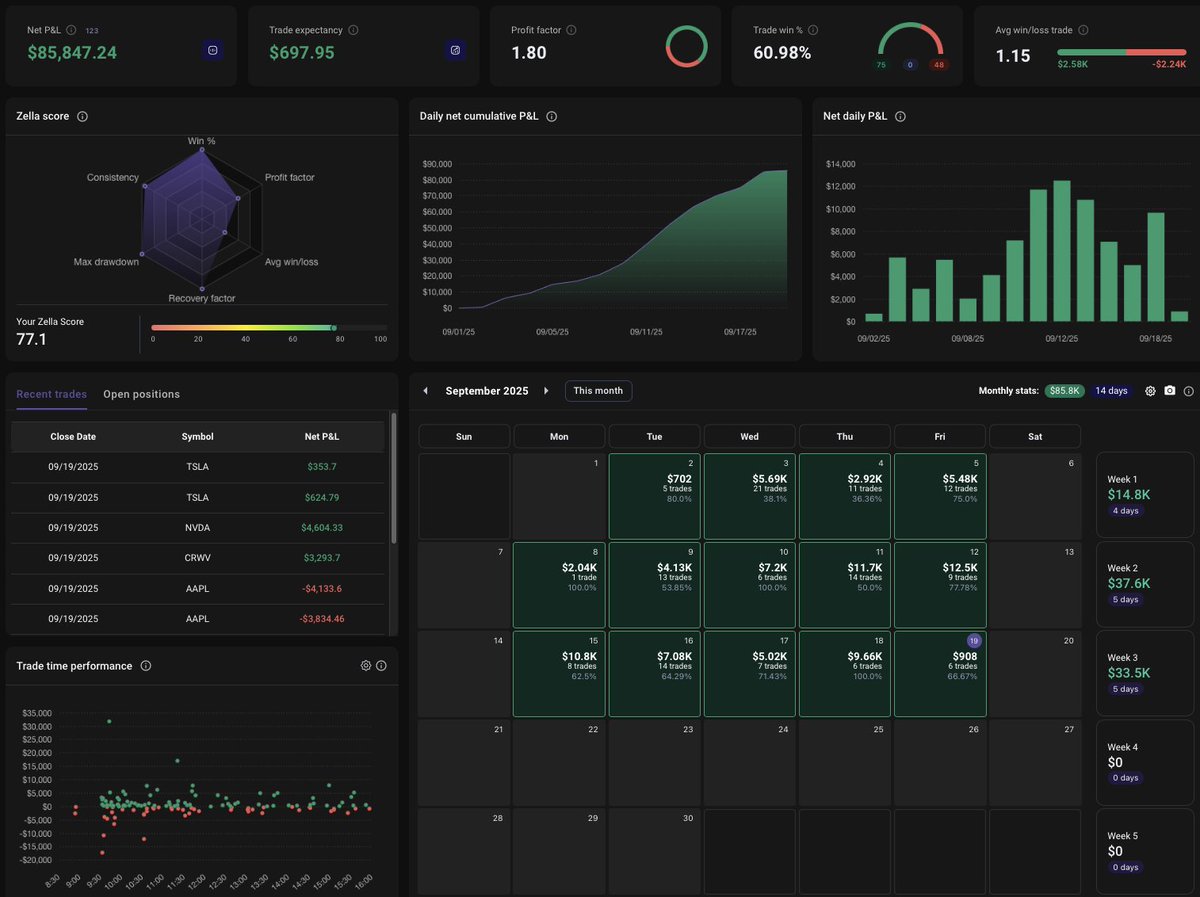Click the Week 2 summary card
The width and height of the screenshot is (1200, 897).
(x=1145, y=584)
